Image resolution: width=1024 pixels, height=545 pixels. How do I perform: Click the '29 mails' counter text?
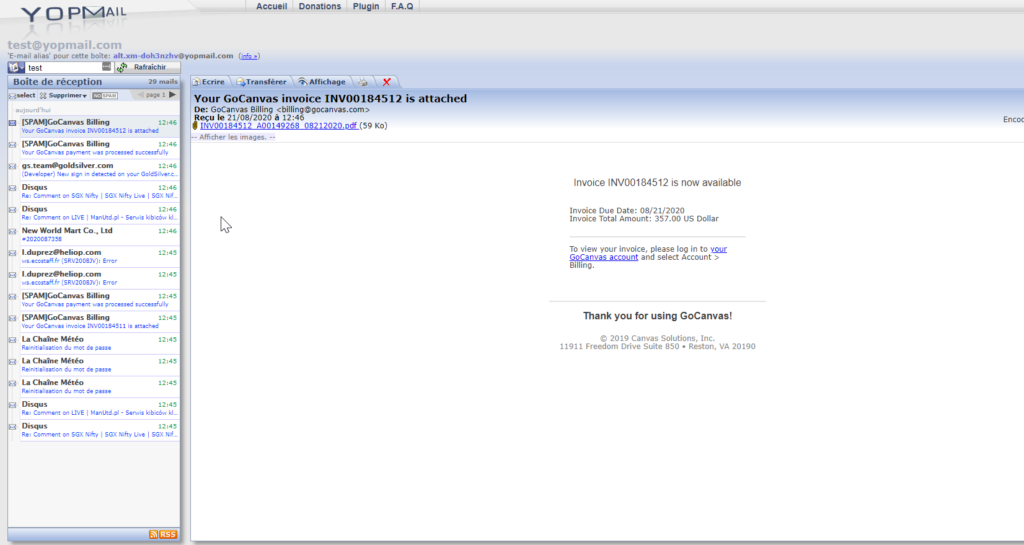click(x=163, y=82)
